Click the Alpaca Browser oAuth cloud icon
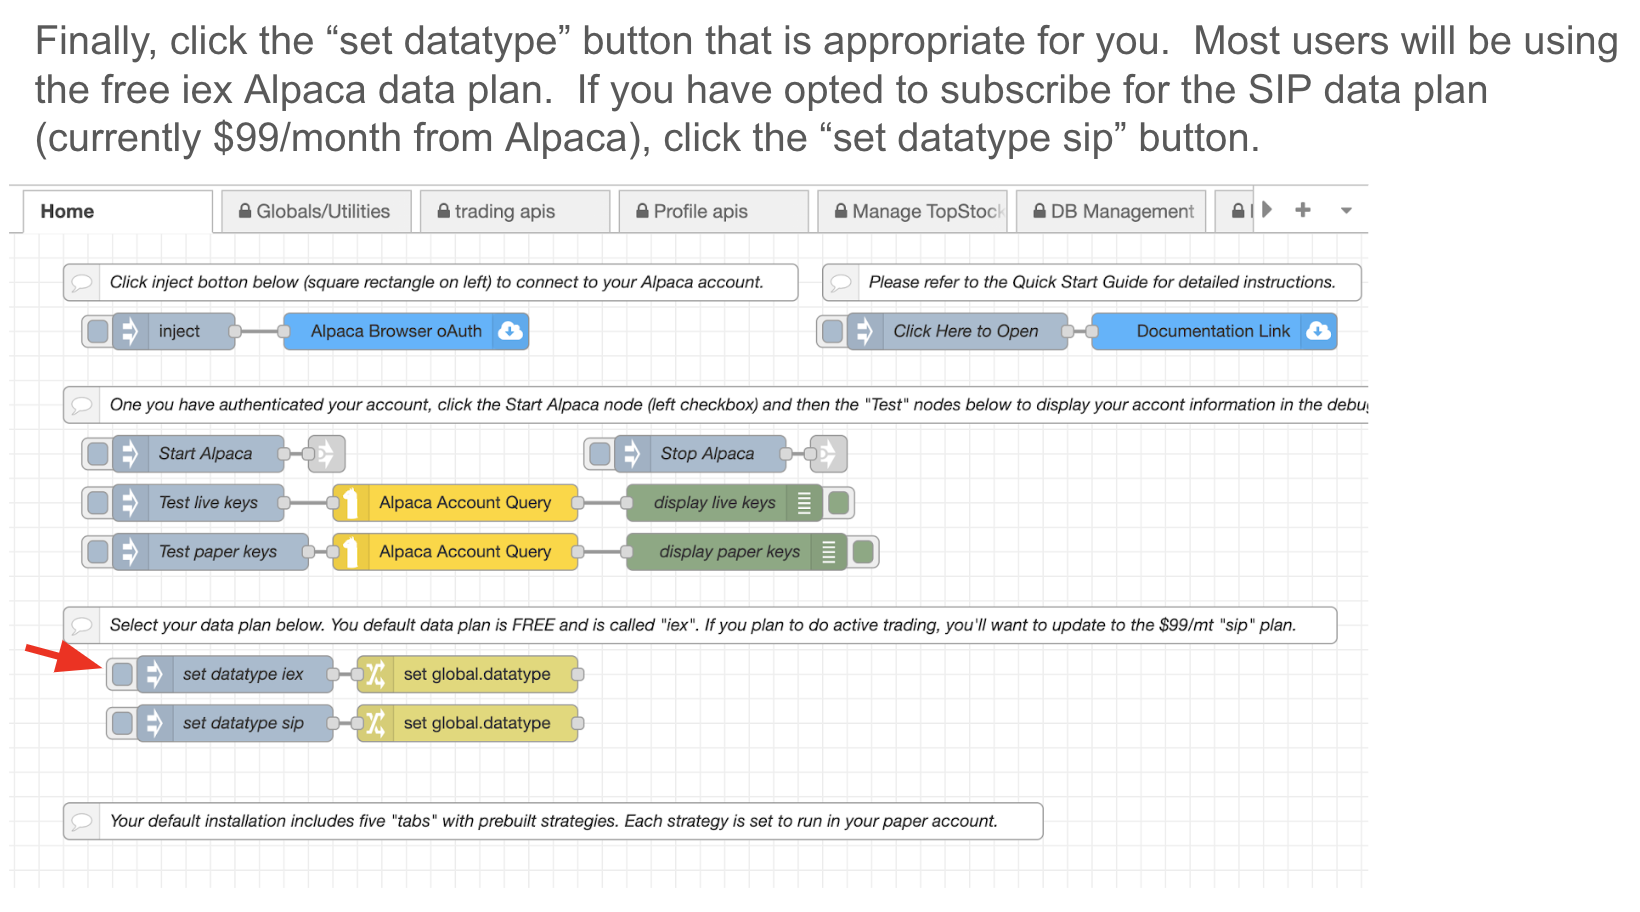 pos(510,331)
